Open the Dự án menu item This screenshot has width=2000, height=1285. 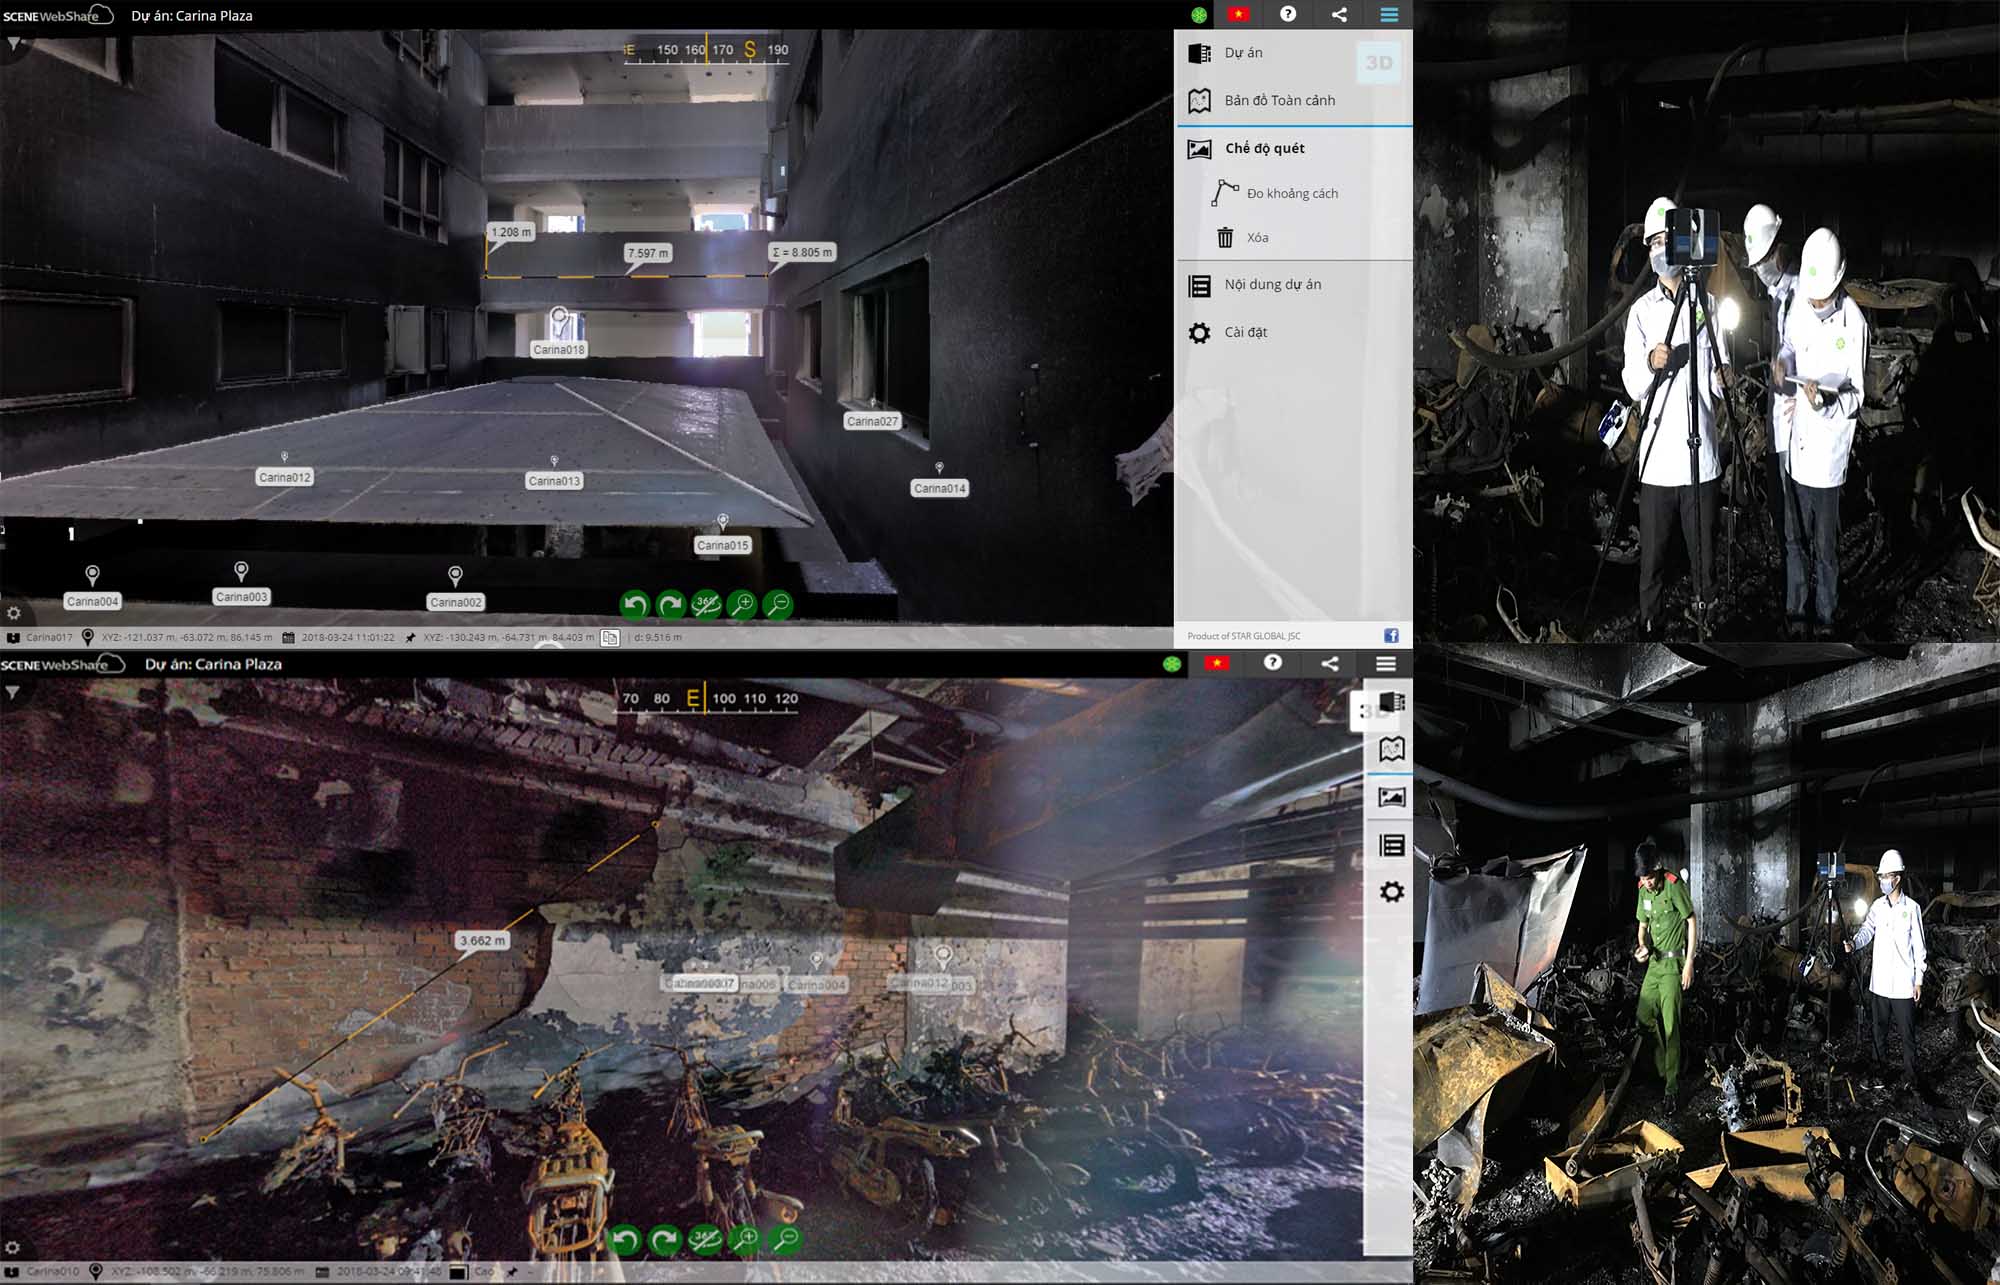[1243, 53]
